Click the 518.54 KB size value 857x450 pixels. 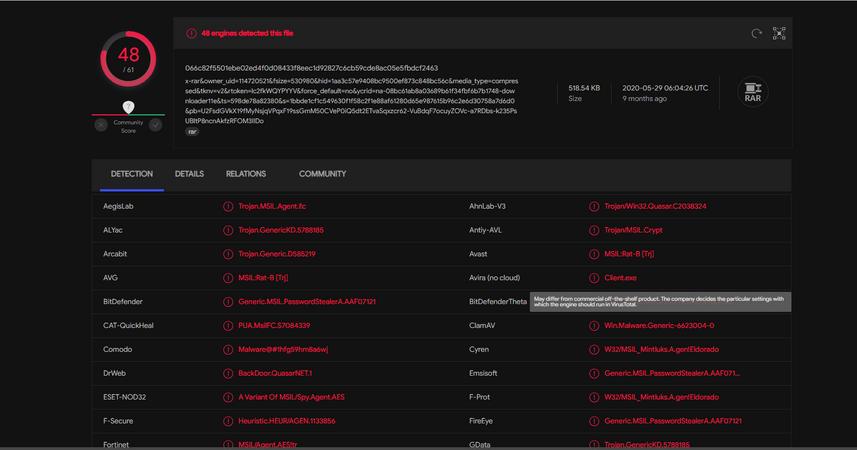584,88
